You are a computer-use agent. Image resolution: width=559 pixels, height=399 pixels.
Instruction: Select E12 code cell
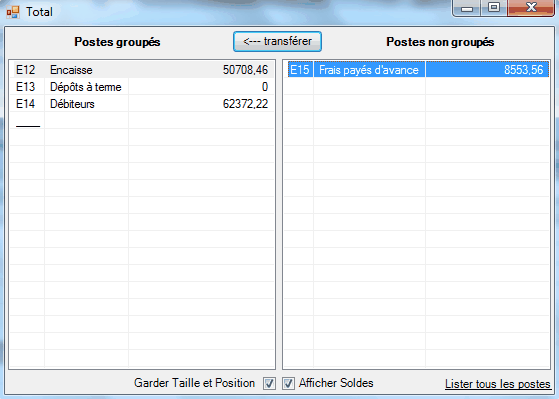point(26,70)
